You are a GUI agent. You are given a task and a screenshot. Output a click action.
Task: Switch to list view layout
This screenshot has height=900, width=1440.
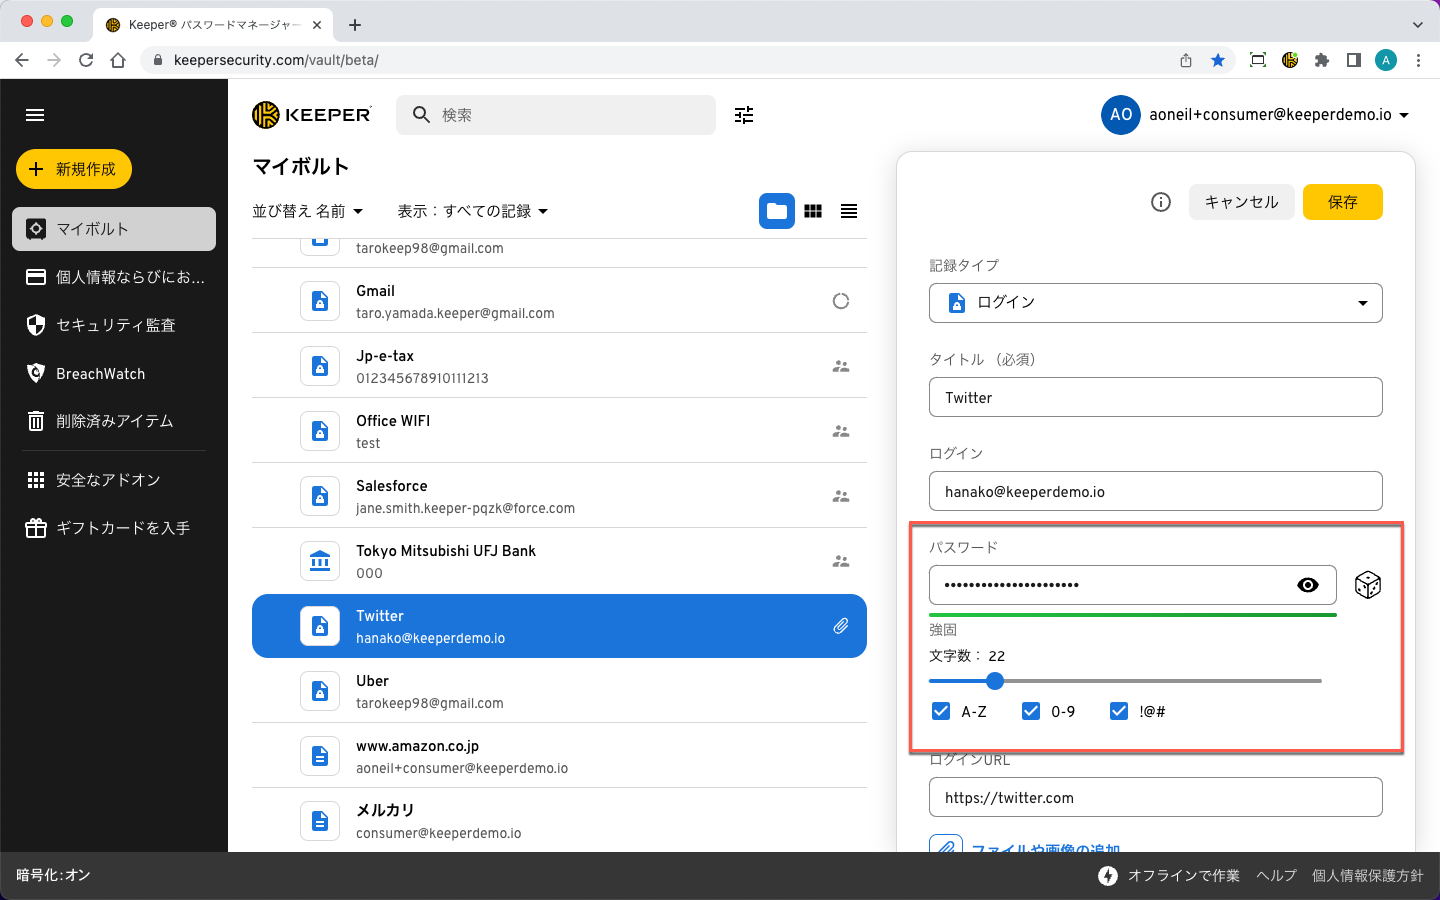pos(849,211)
